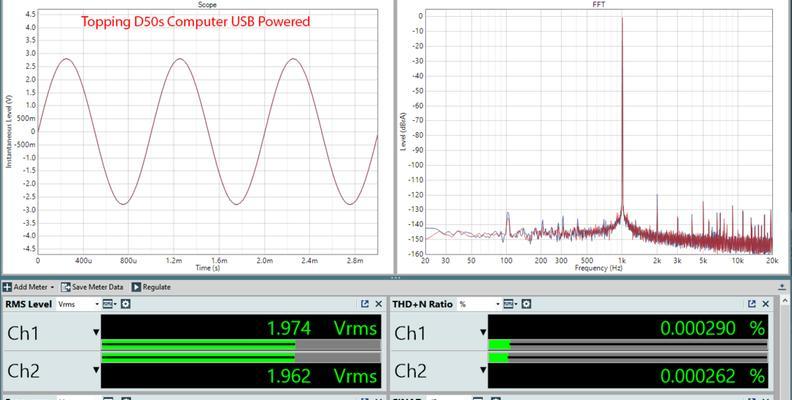Select the 0.000290 % Ch1 reading

tap(713, 329)
